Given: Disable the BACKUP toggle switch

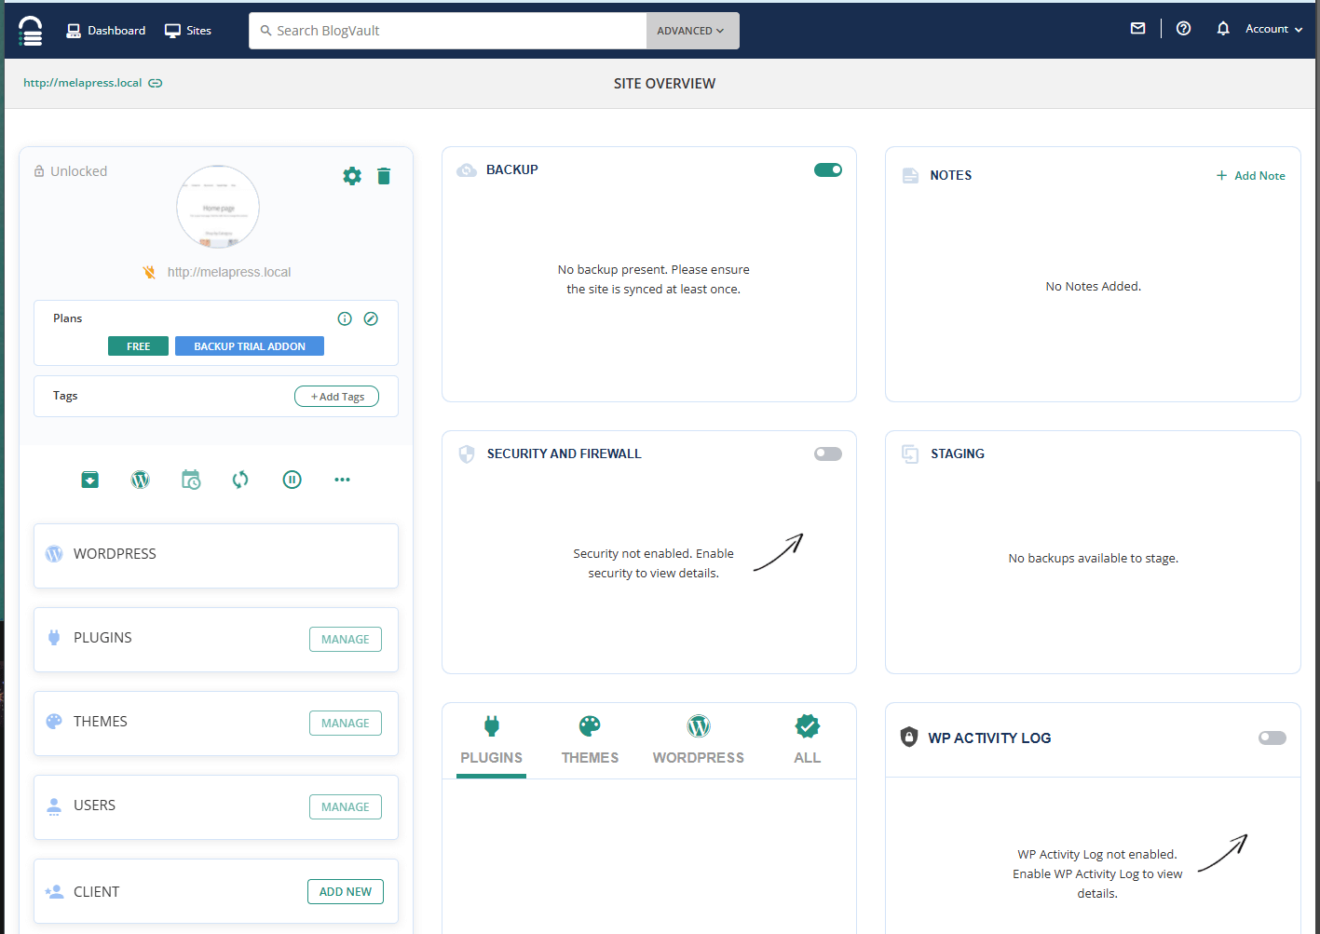Looking at the screenshot, I should (x=828, y=170).
